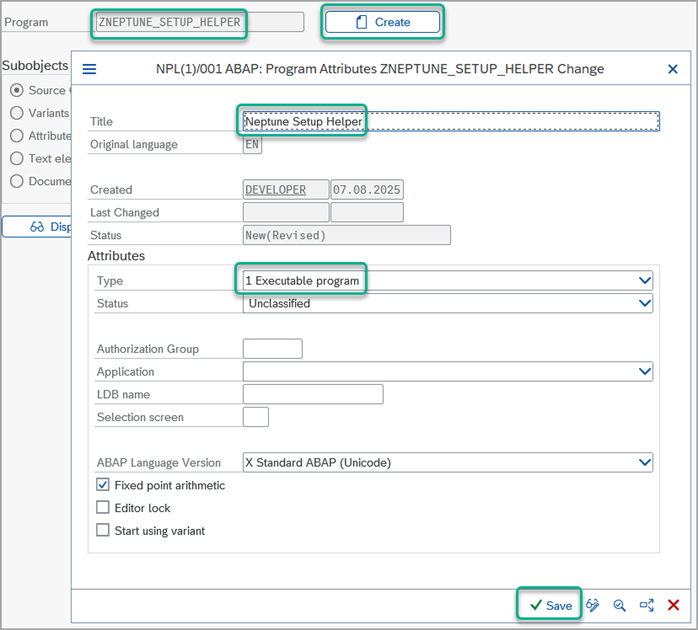Click the dialog title text
The width and height of the screenshot is (698, 630).
pos(380,69)
